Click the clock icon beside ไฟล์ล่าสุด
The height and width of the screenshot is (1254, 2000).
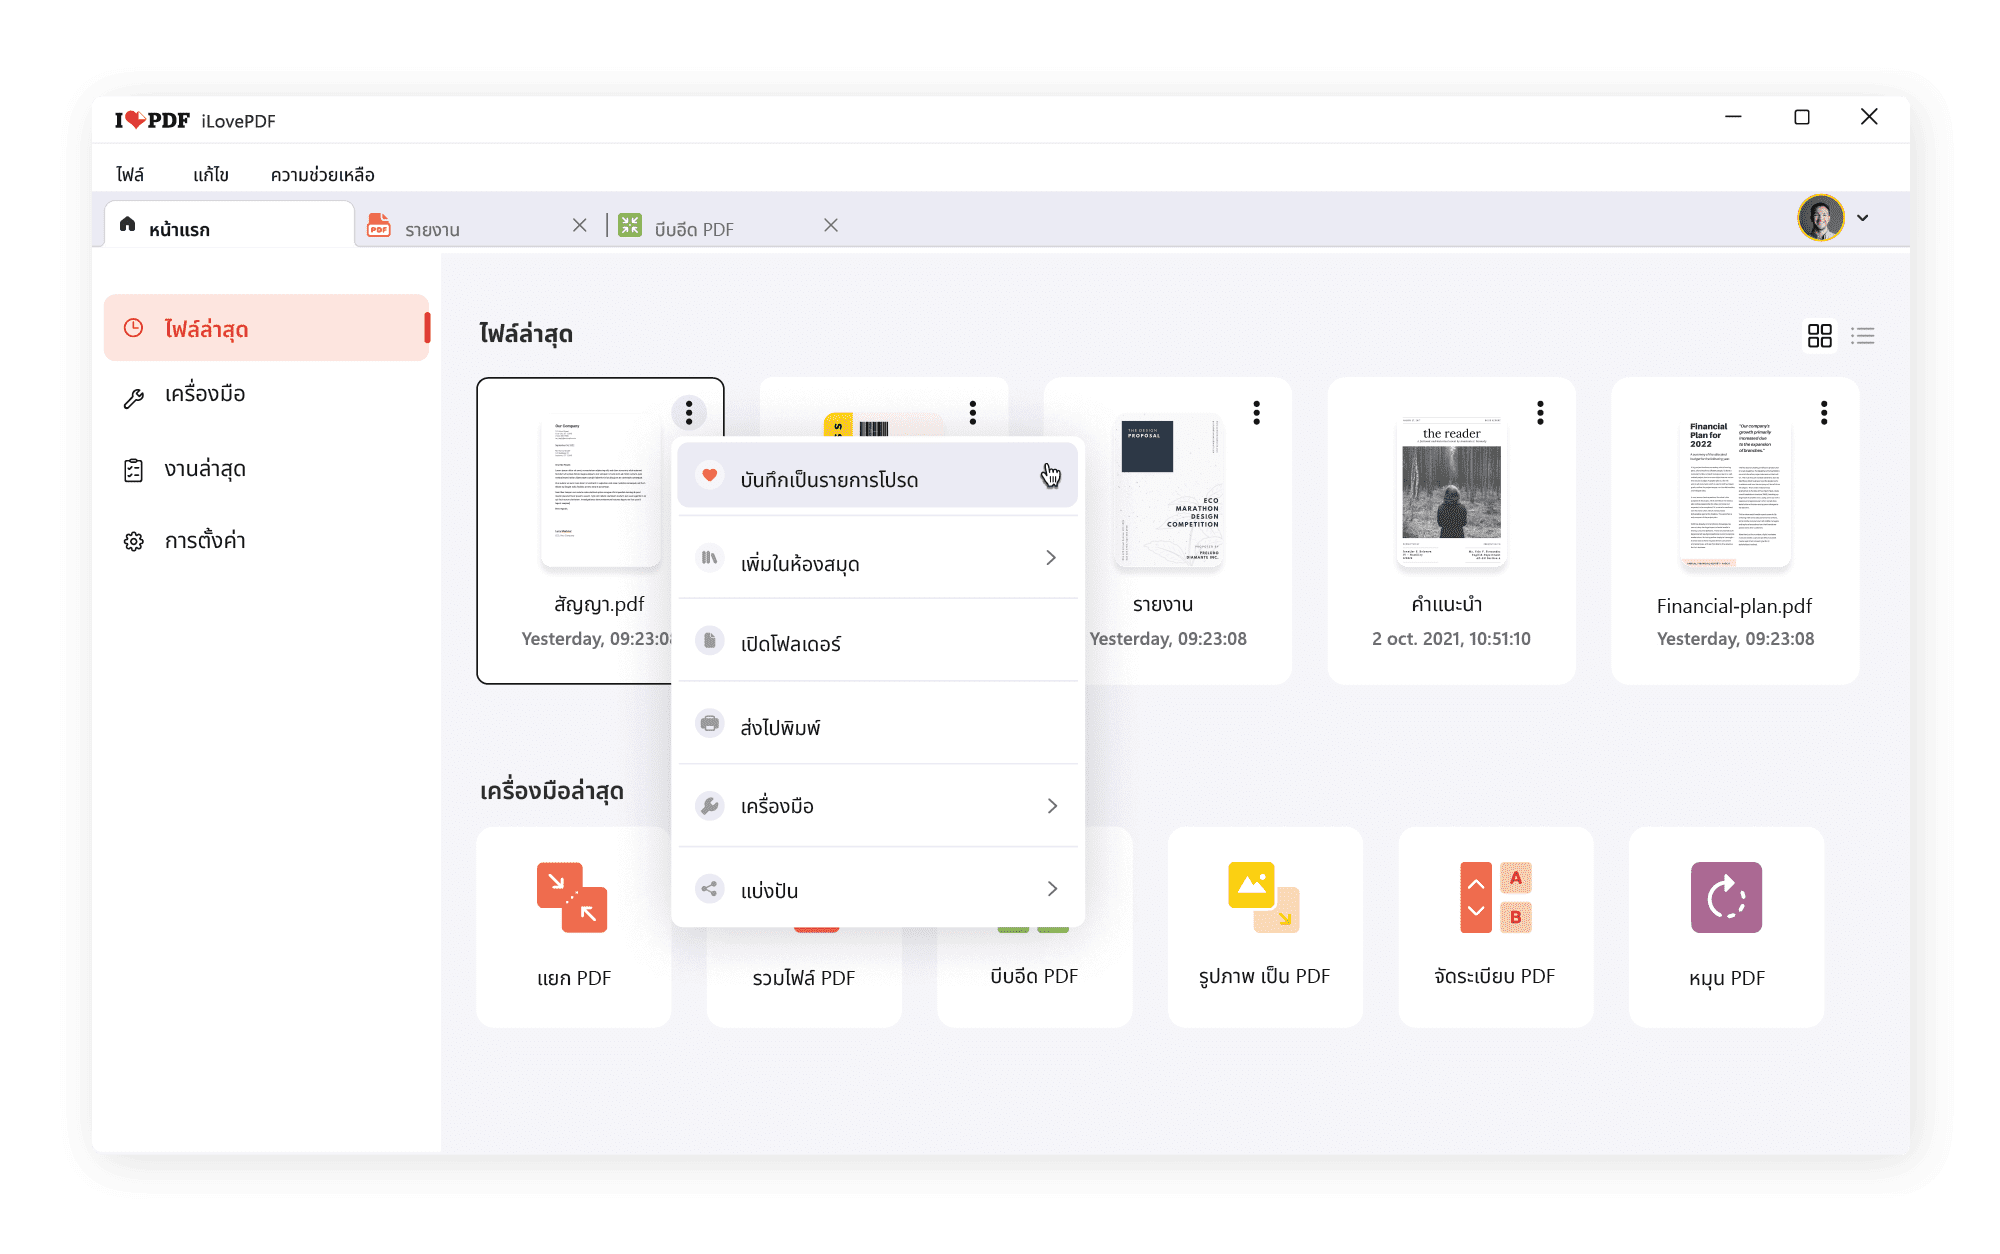pyautogui.click(x=133, y=328)
